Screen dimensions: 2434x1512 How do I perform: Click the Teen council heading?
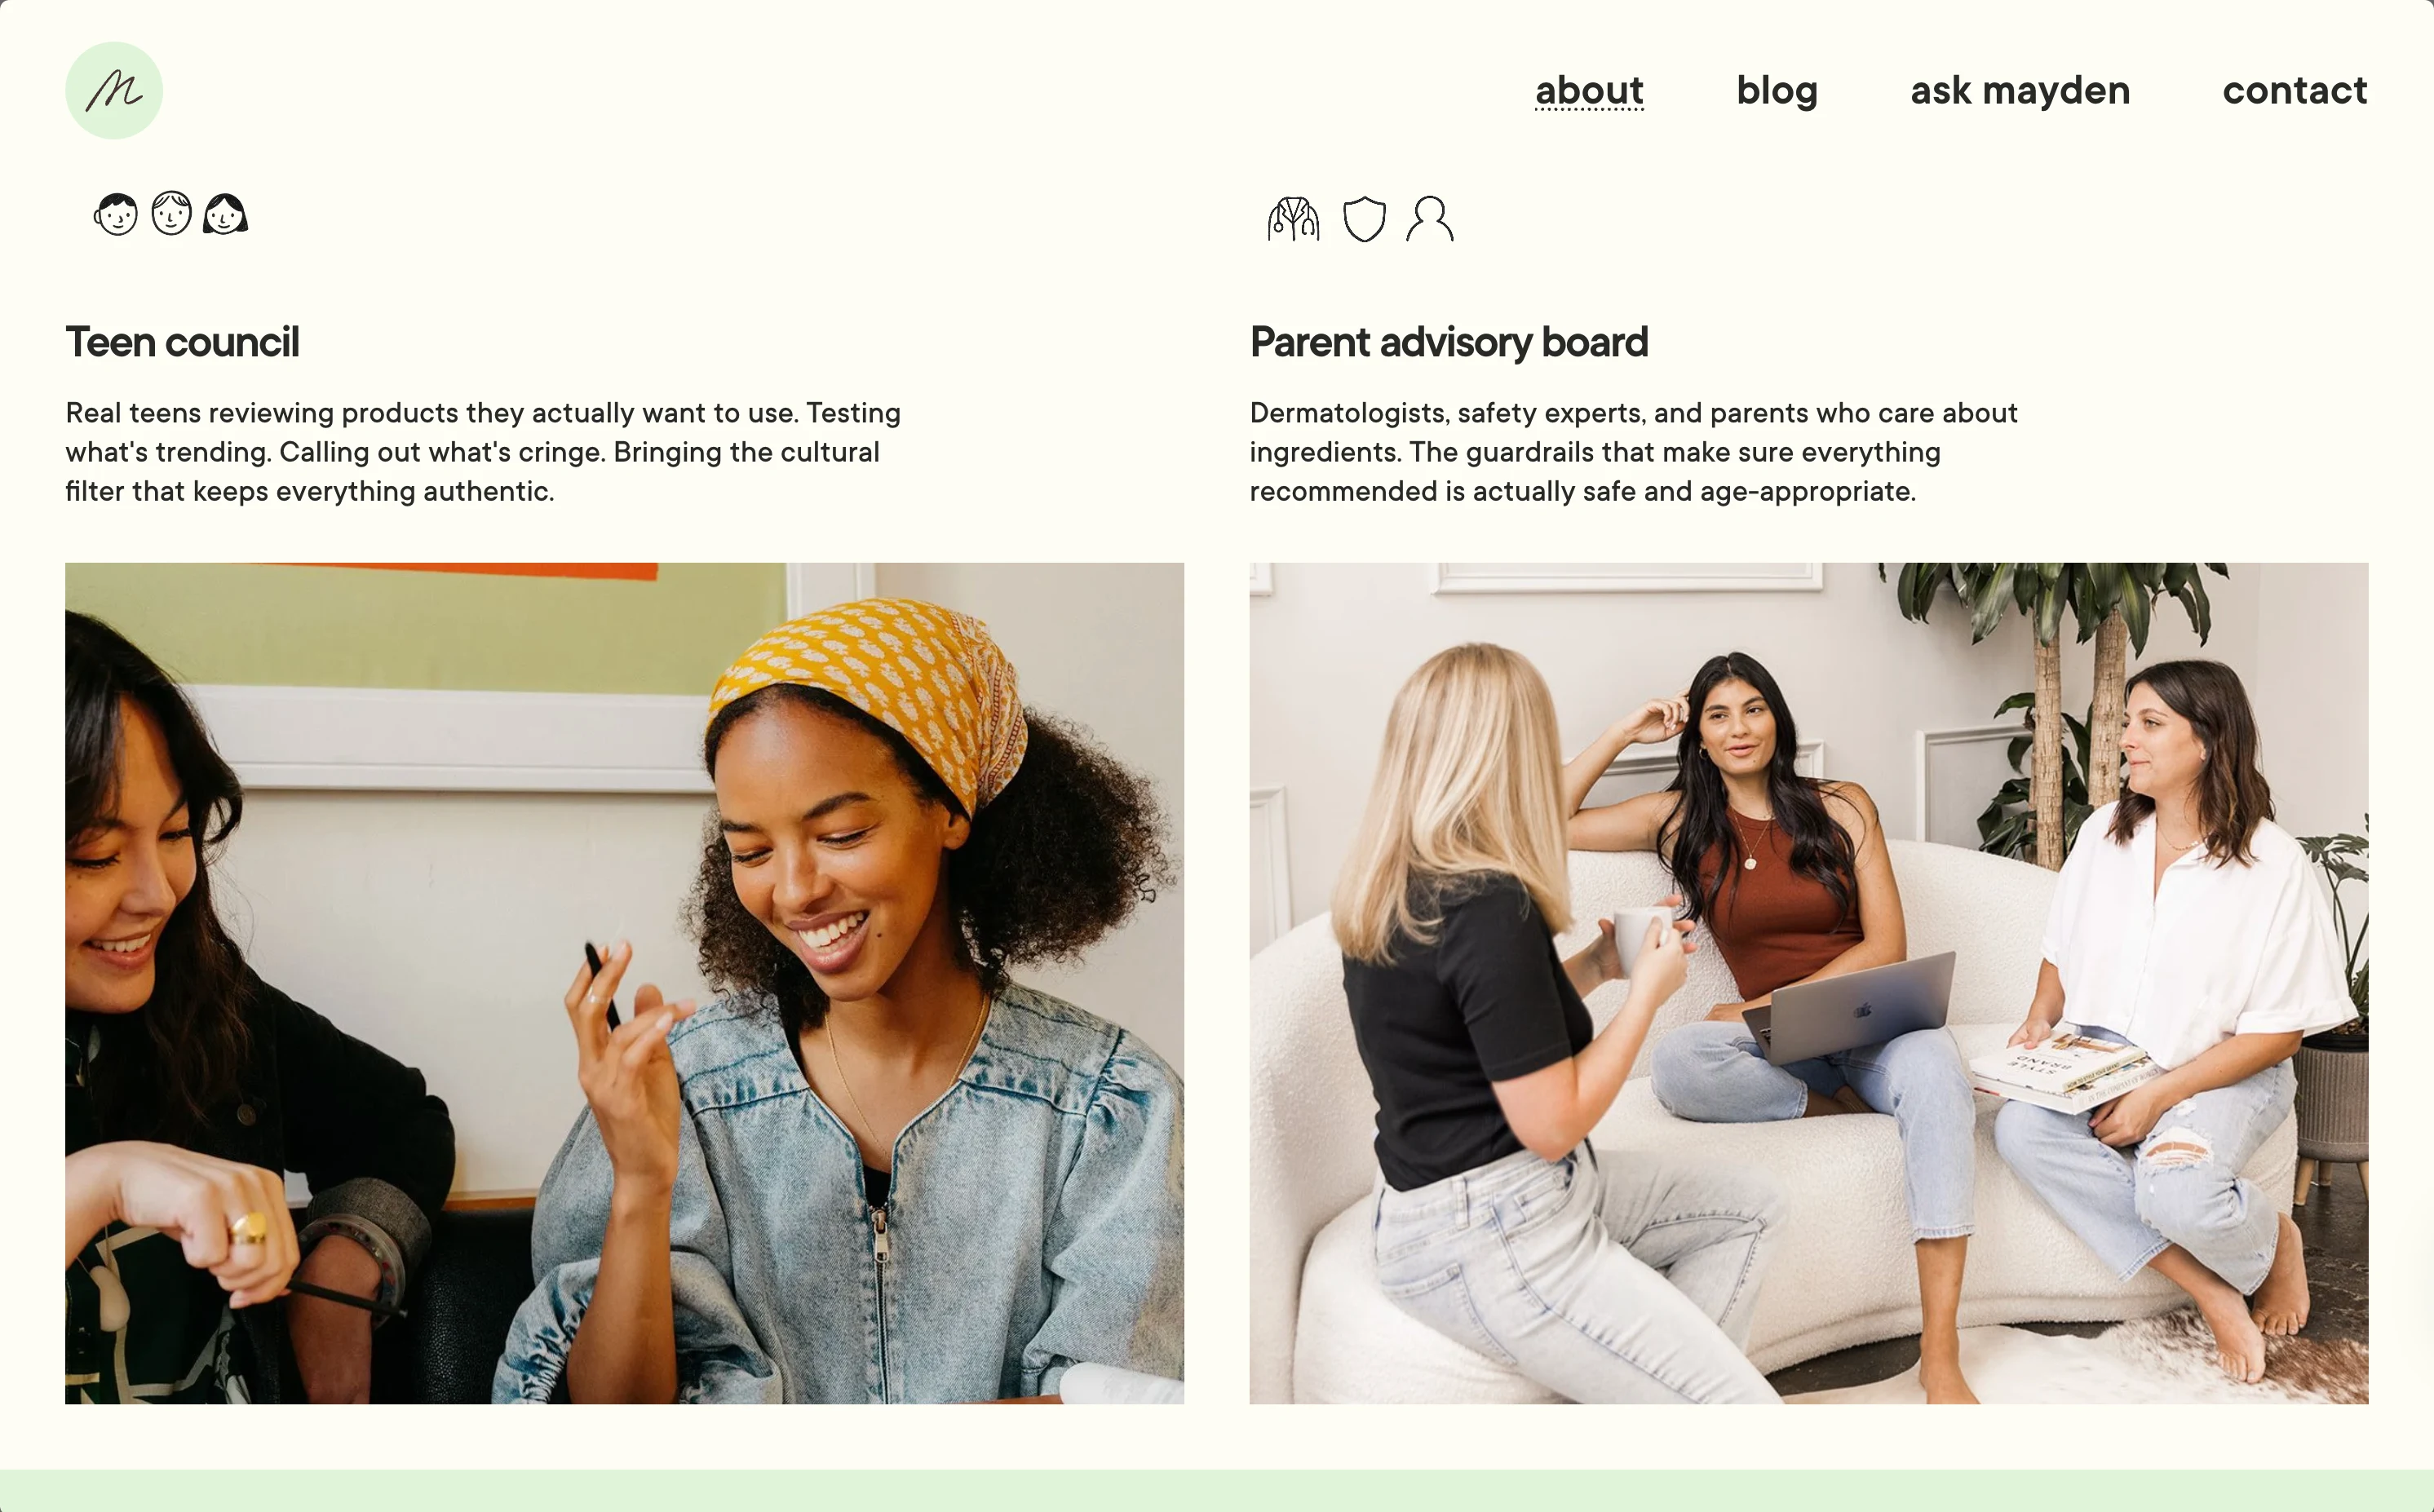[182, 342]
